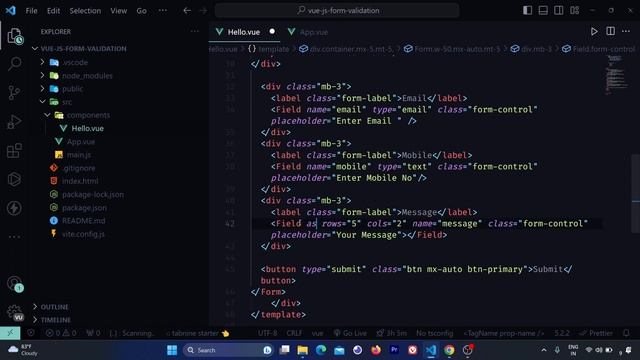This screenshot has width=640, height=360.
Task: Open remote window indicator in status bar
Action: 10,333
